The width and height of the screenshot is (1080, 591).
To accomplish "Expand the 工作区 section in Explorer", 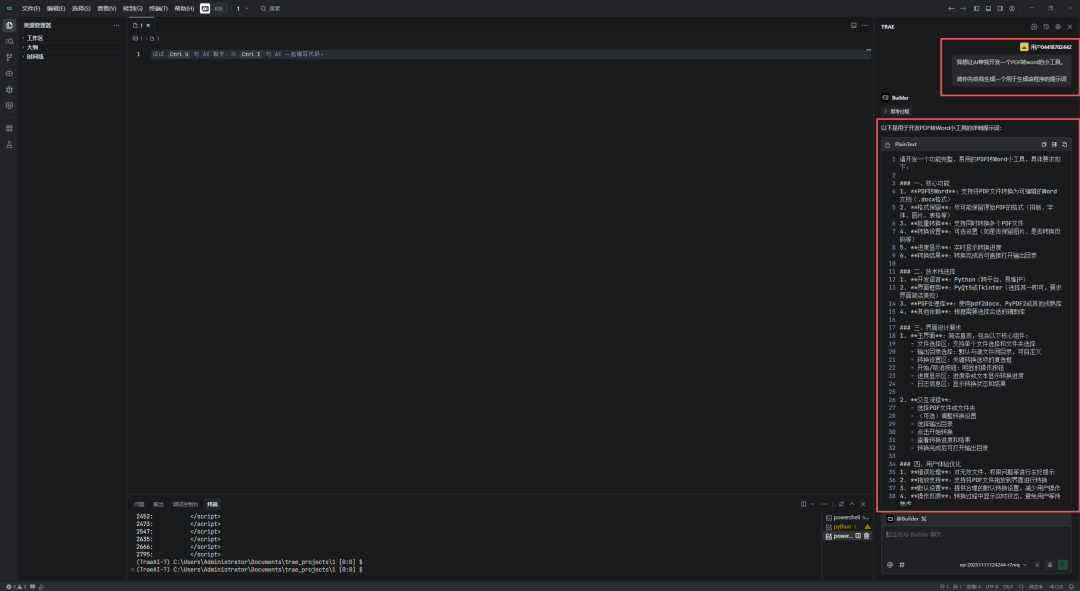I will click(x=34, y=38).
